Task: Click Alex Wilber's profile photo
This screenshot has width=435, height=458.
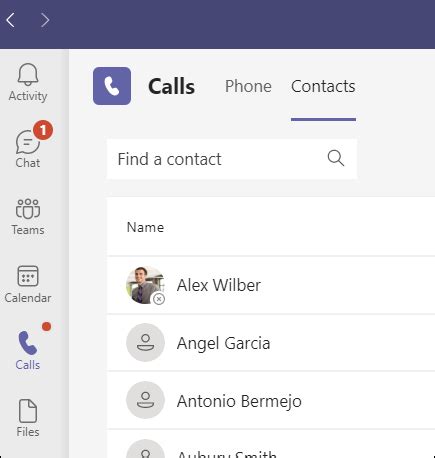Action: [x=145, y=285]
